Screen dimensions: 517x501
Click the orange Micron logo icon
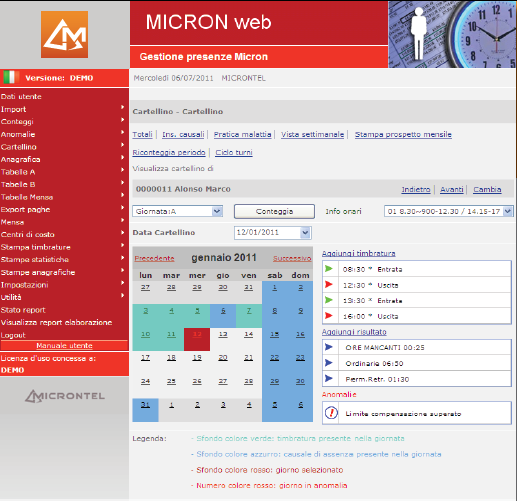(x=64, y=34)
